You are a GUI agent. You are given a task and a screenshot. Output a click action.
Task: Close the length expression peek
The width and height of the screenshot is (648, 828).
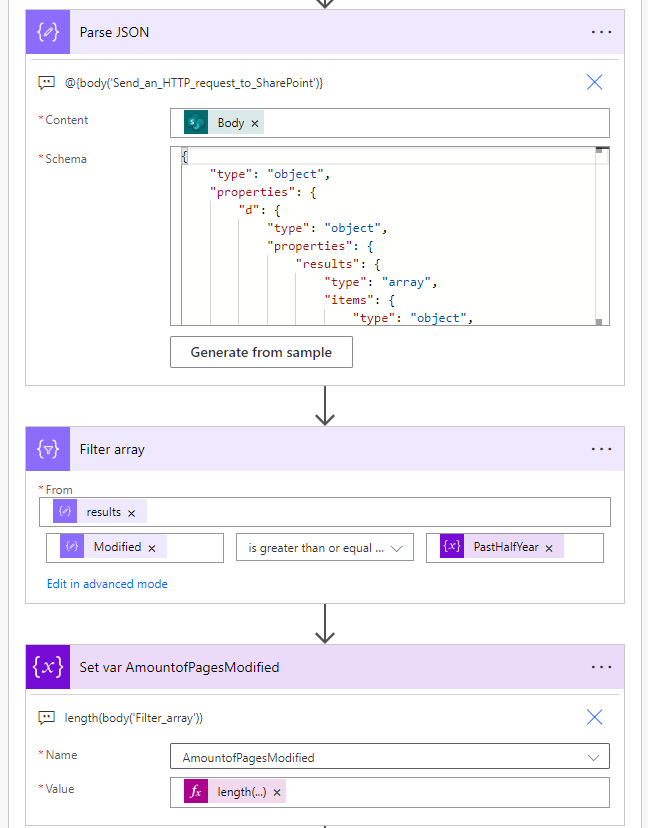point(594,717)
